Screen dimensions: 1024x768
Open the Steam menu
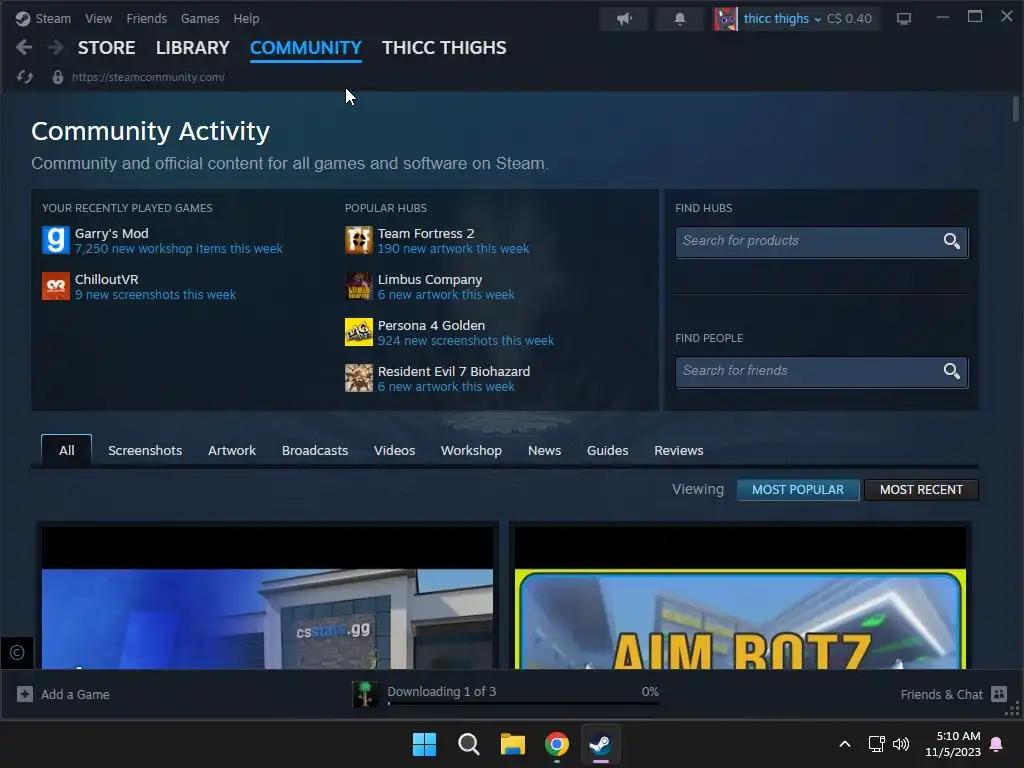53,19
